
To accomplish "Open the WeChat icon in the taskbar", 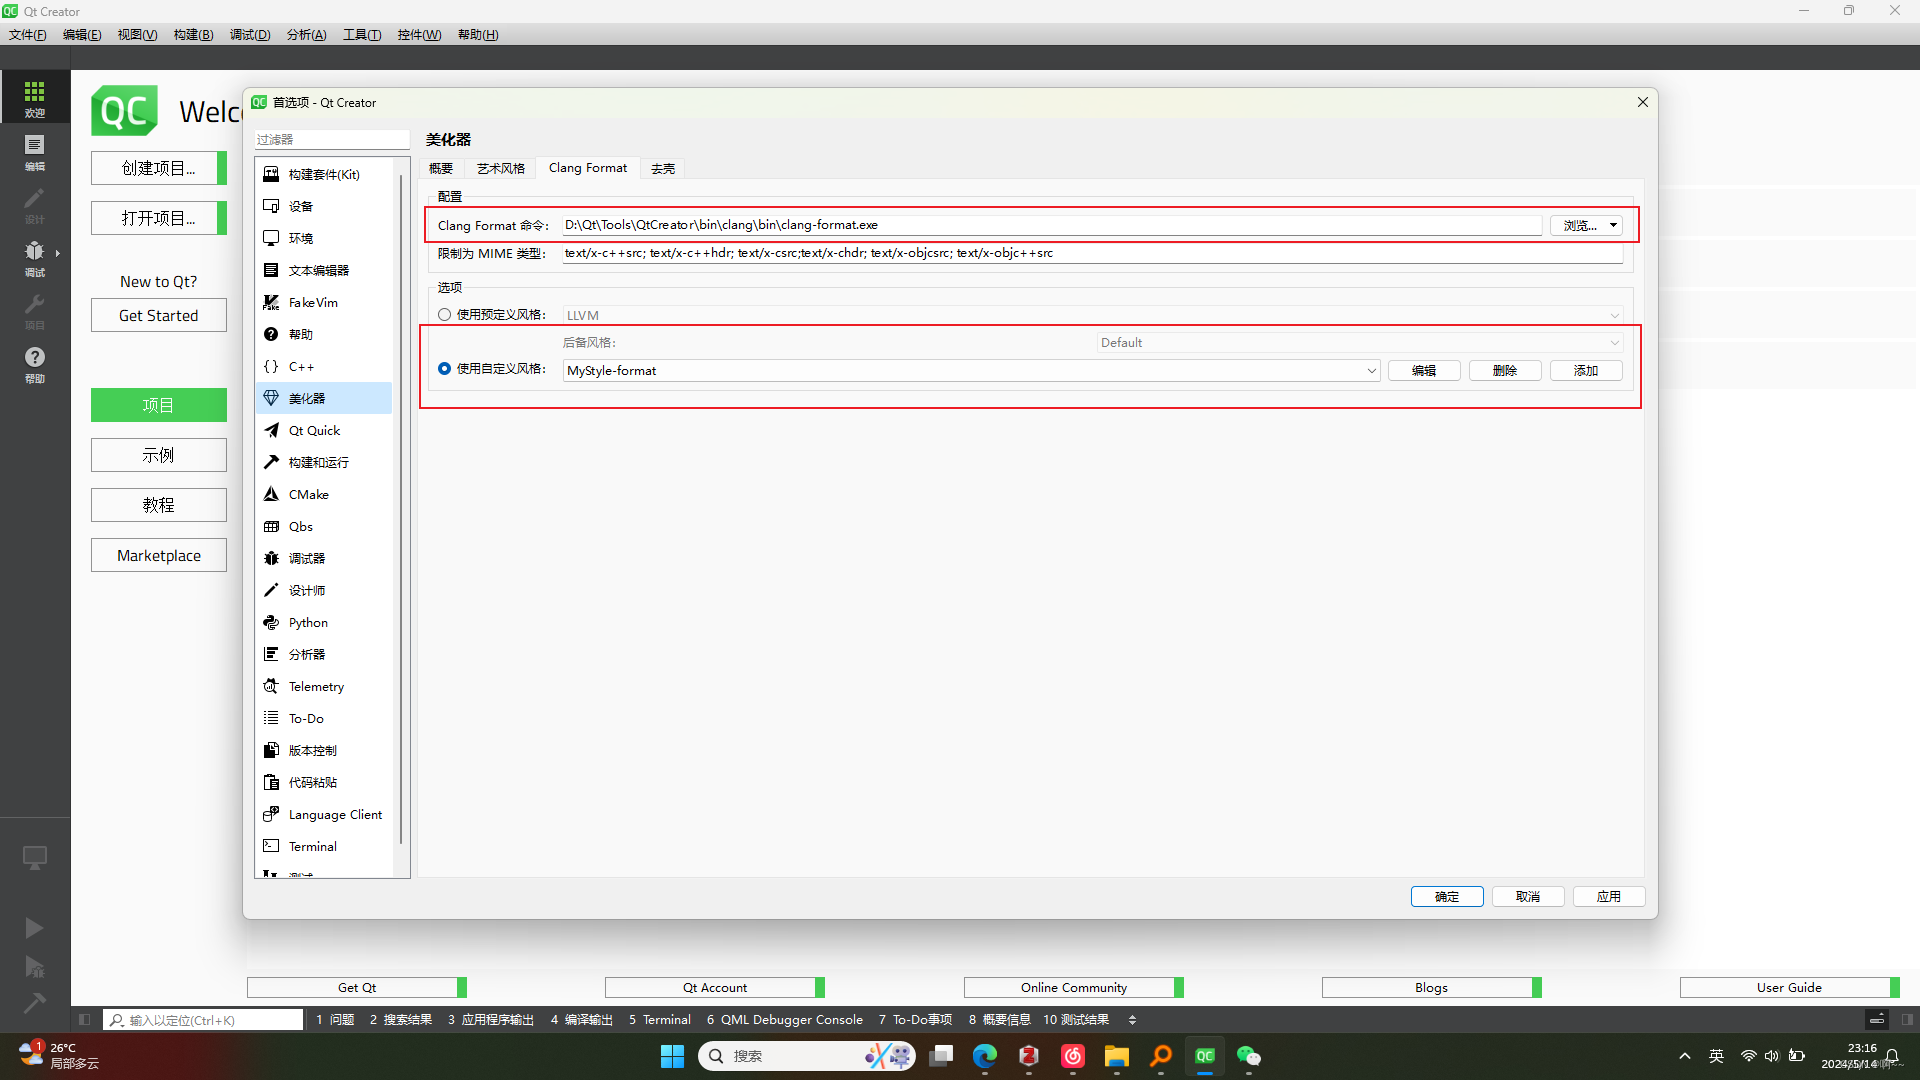I will click(x=1248, y=1056).
